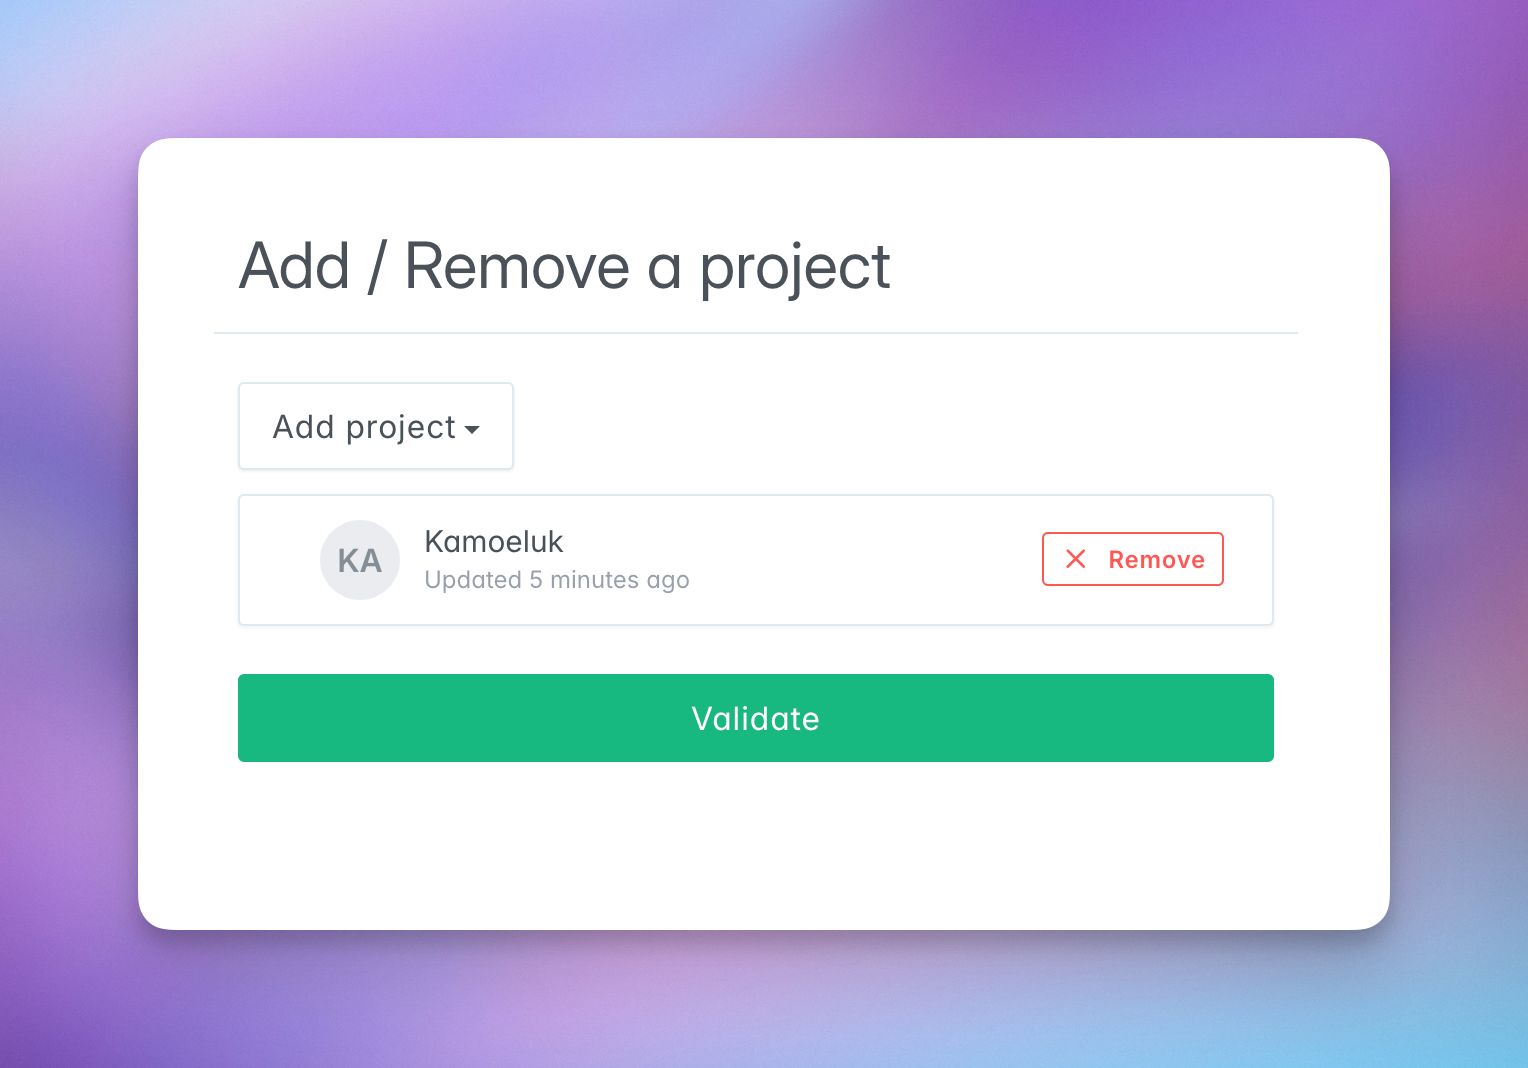Image resolution: width=1528 pixels, height=1068 pixels.
Task: Click the Kamoeluk project name
Action: click(494, 542)
